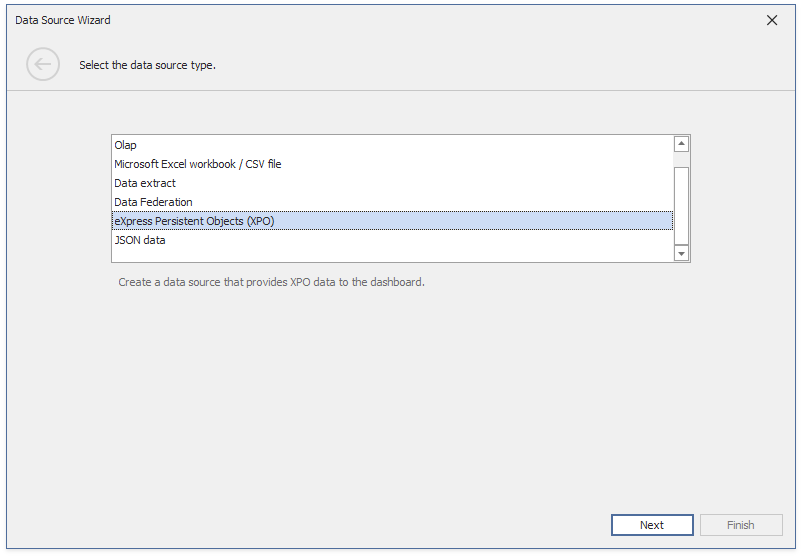Select the Olap data source type
The width and height of the screenshot is (802, 557).
(392, 145)
